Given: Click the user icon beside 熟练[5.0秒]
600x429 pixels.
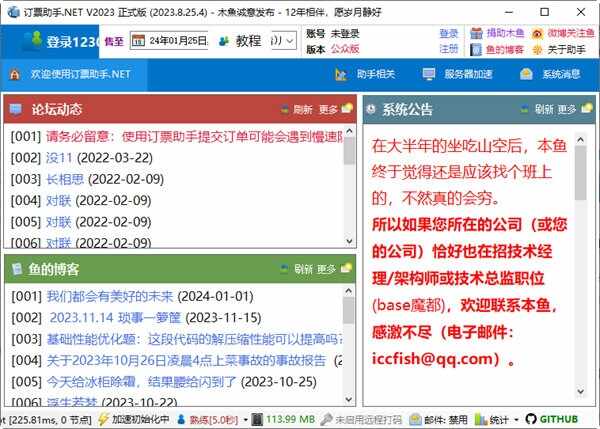Looking at the screenshot, I should click(x=181, y=419).
